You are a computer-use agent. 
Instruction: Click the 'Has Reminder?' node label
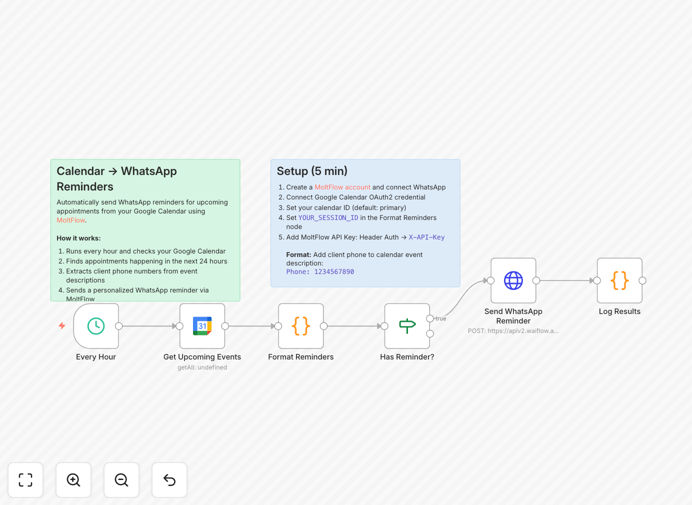pyautogui.click(x=407, y=357)
